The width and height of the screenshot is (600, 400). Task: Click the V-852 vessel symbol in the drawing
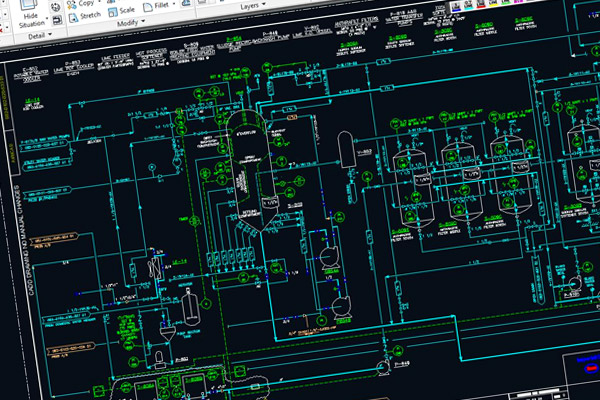tap(346, 149)
